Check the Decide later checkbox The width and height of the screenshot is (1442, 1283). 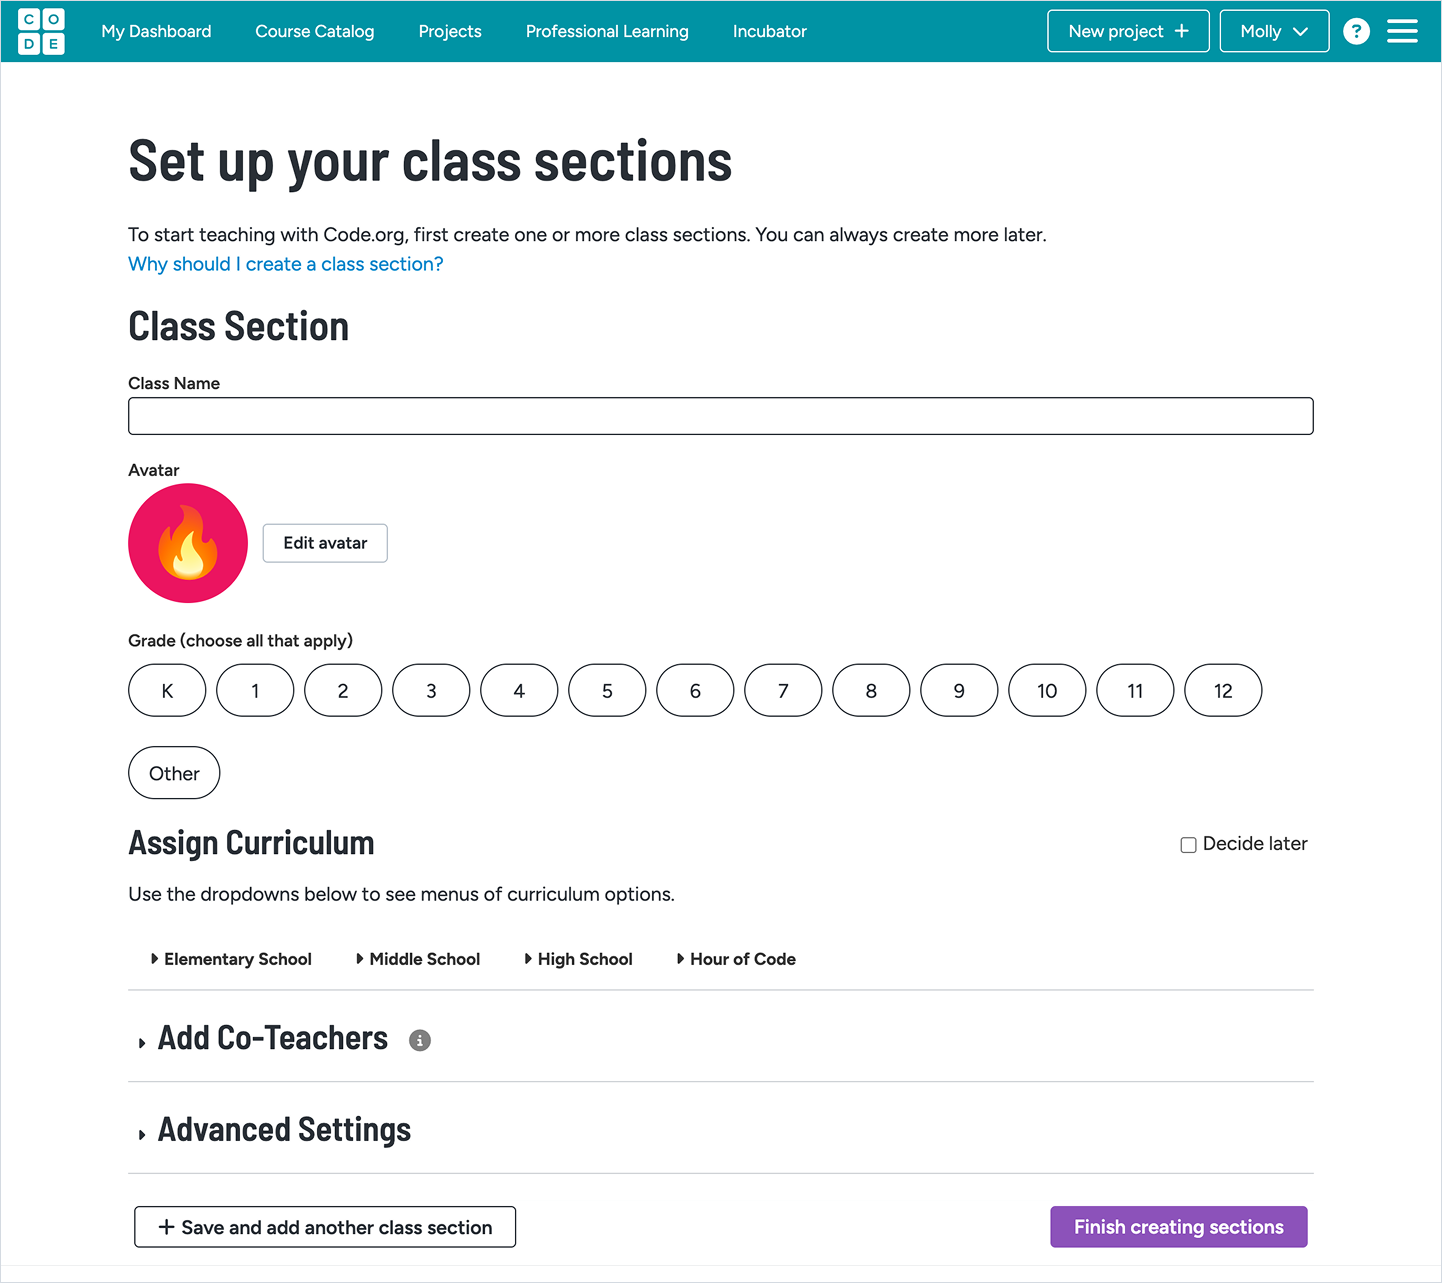[x=1189, y=845]
